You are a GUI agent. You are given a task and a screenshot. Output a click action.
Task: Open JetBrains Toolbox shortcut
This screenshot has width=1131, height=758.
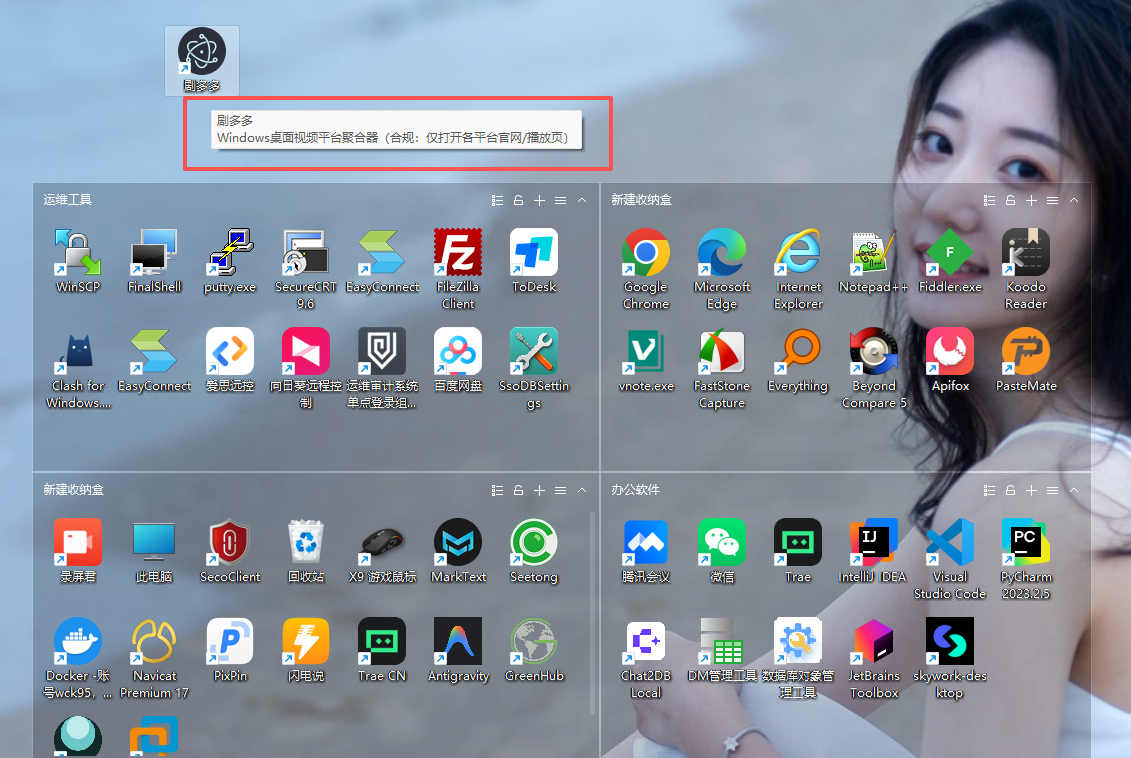coord(873,658)
